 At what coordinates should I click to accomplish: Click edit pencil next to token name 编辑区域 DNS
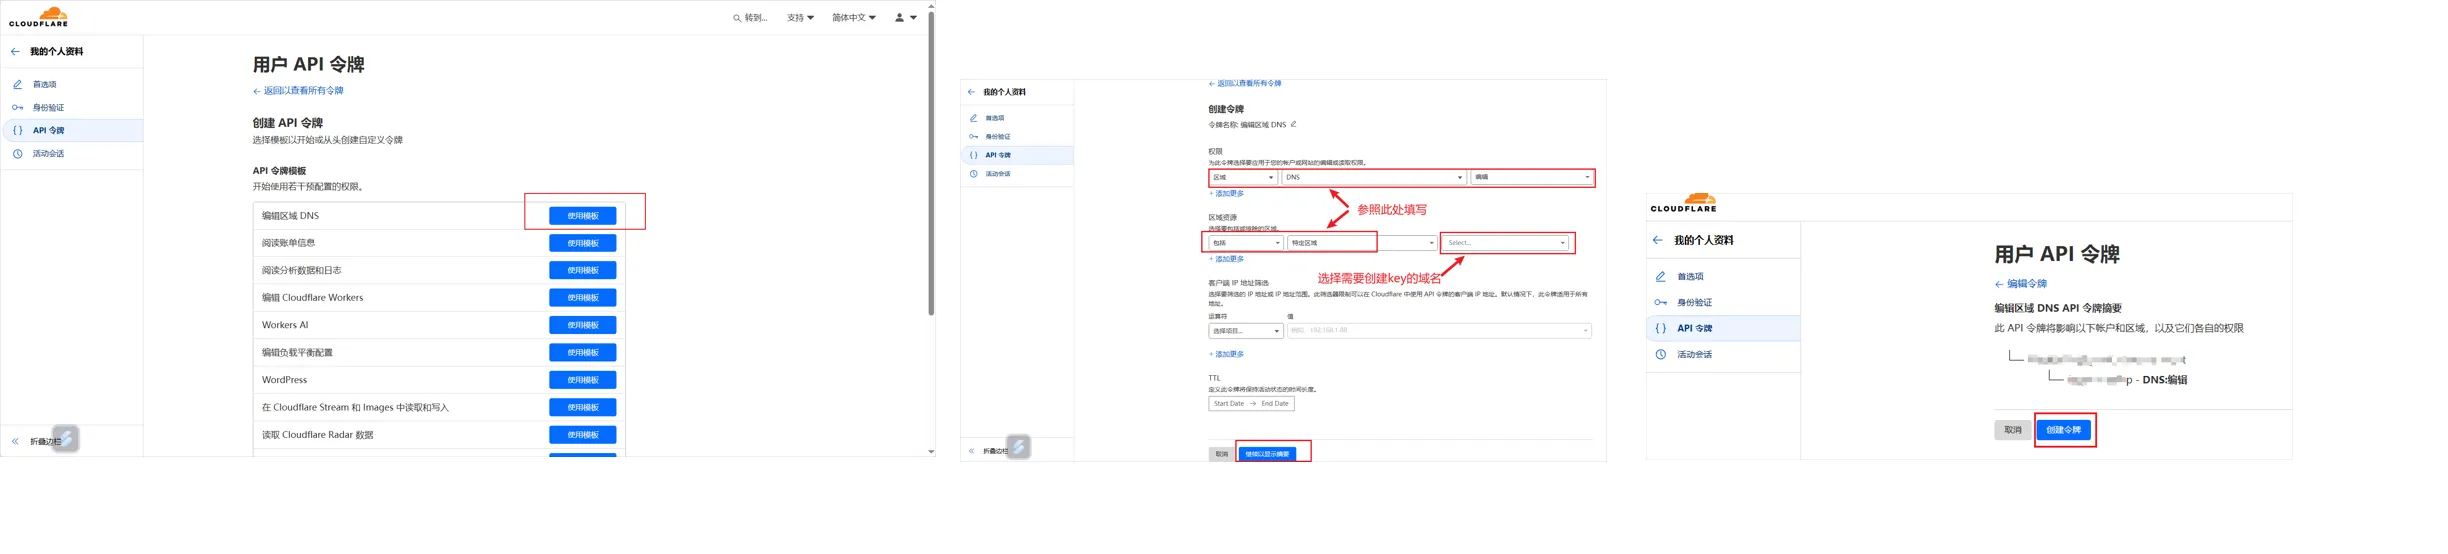click(1293, 124)
